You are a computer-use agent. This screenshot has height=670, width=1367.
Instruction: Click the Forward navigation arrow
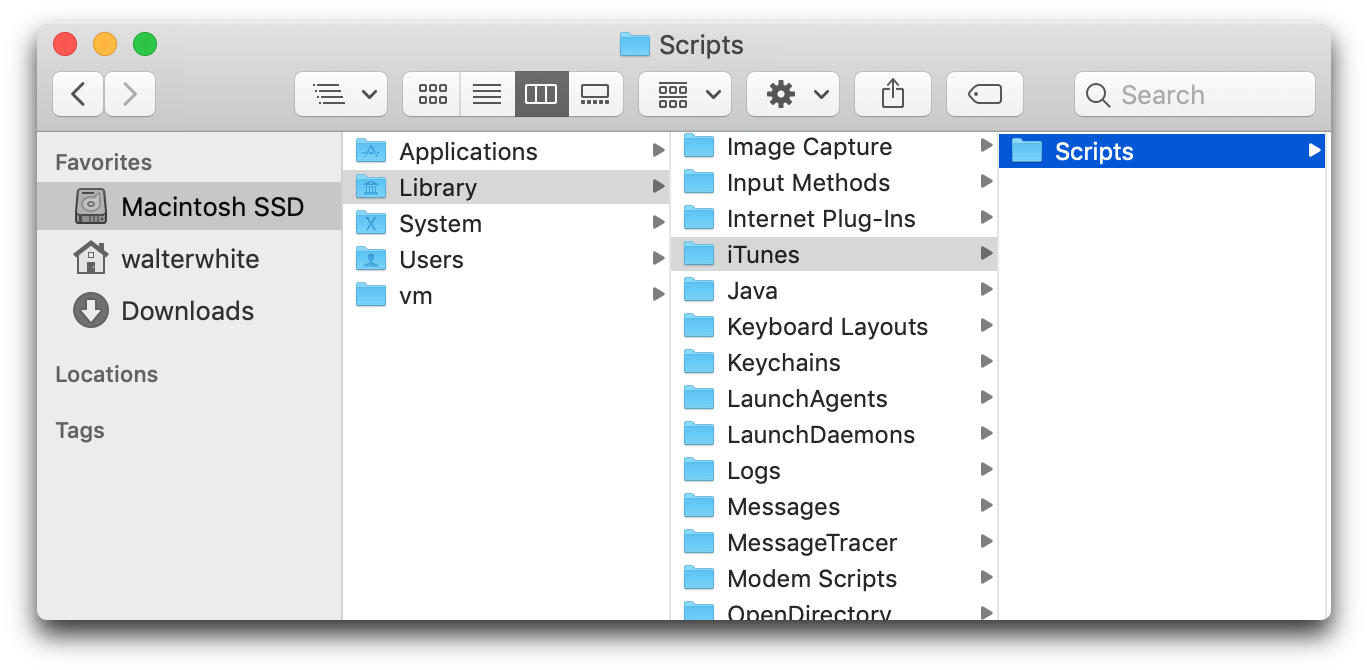[x=130, y=95]
